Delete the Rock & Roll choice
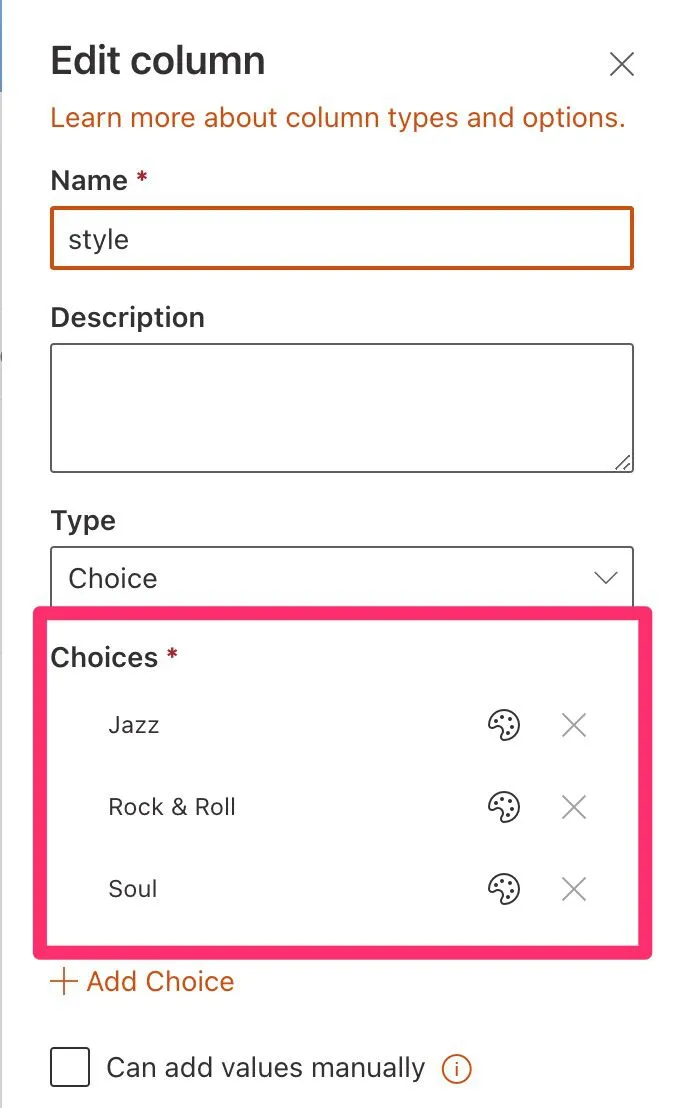Viewport: 682px width, 1108px height. point(574,807)
